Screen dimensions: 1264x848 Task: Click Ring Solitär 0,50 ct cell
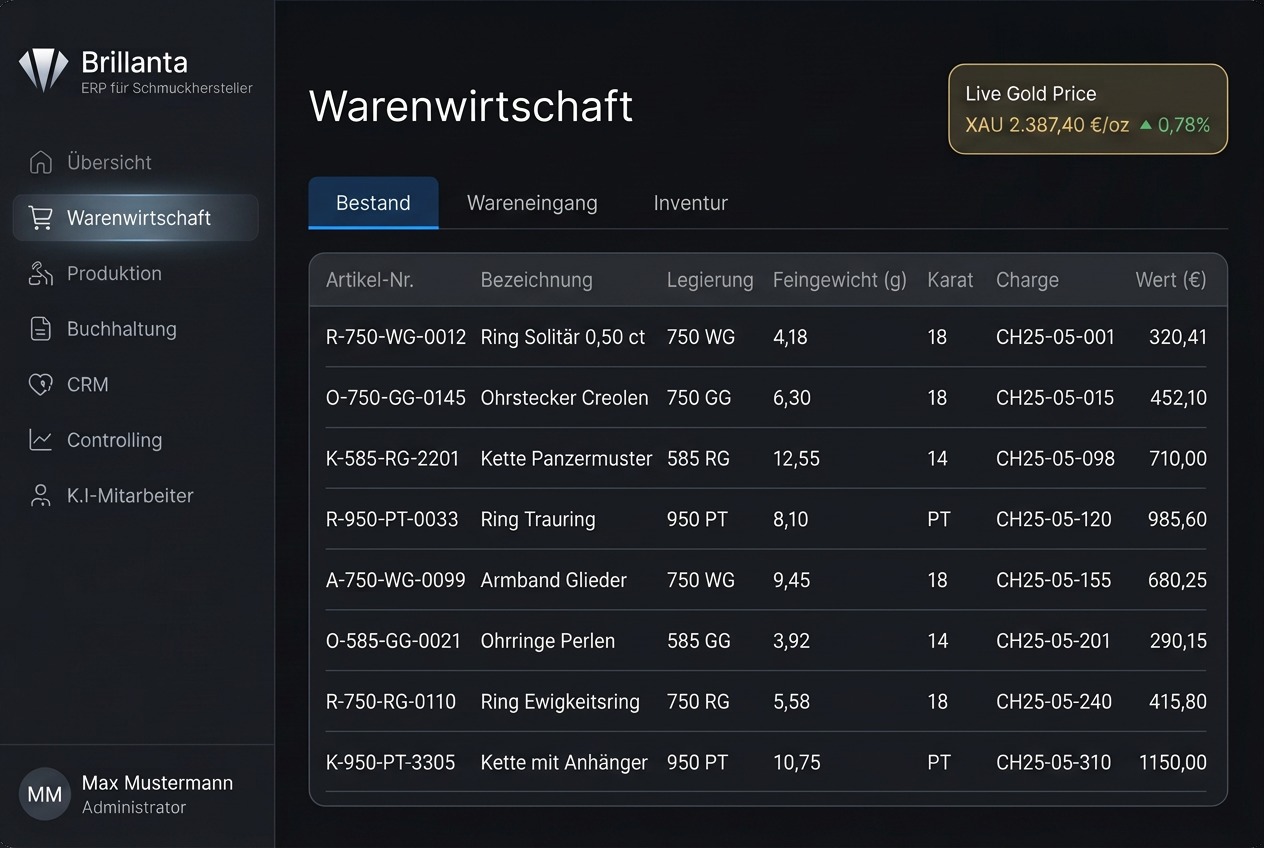tap(563, 337)
